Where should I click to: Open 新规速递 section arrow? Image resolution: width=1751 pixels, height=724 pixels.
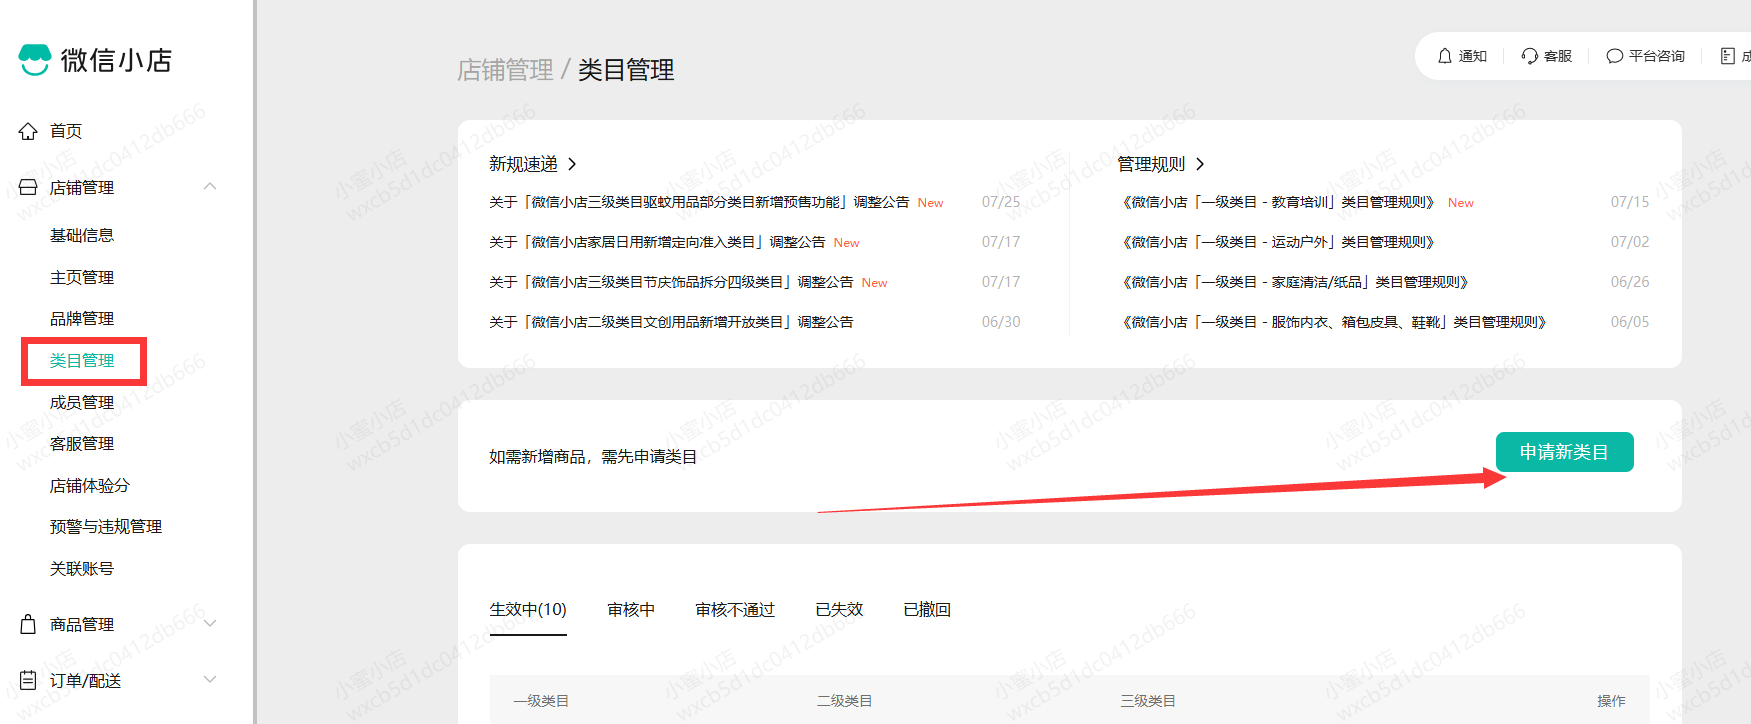572,164
